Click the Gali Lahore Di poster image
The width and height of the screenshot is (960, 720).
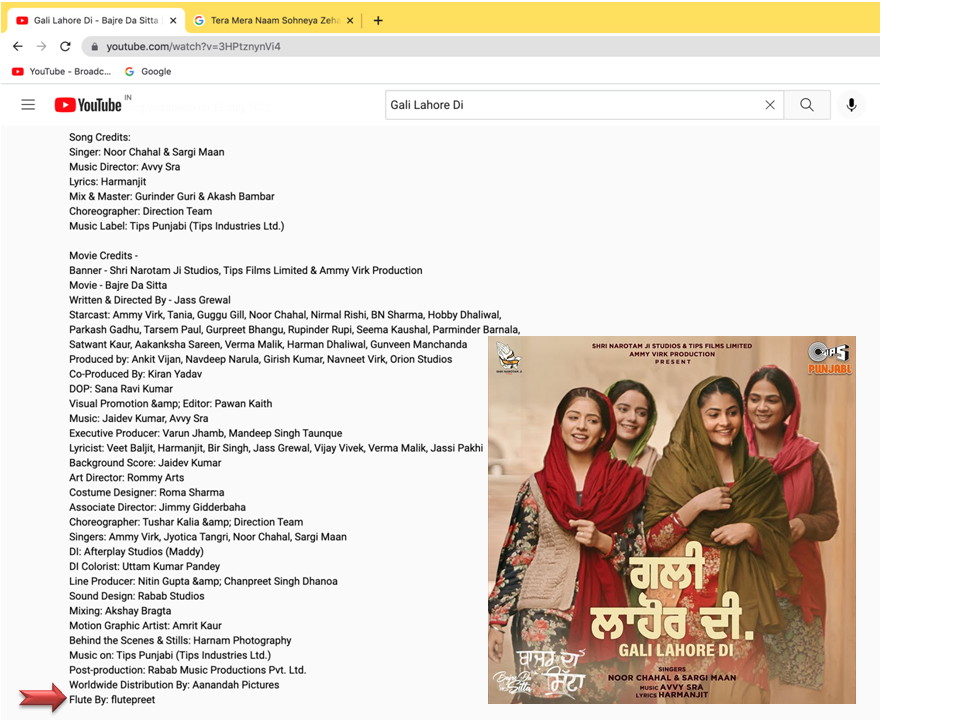tap(671, 520)
